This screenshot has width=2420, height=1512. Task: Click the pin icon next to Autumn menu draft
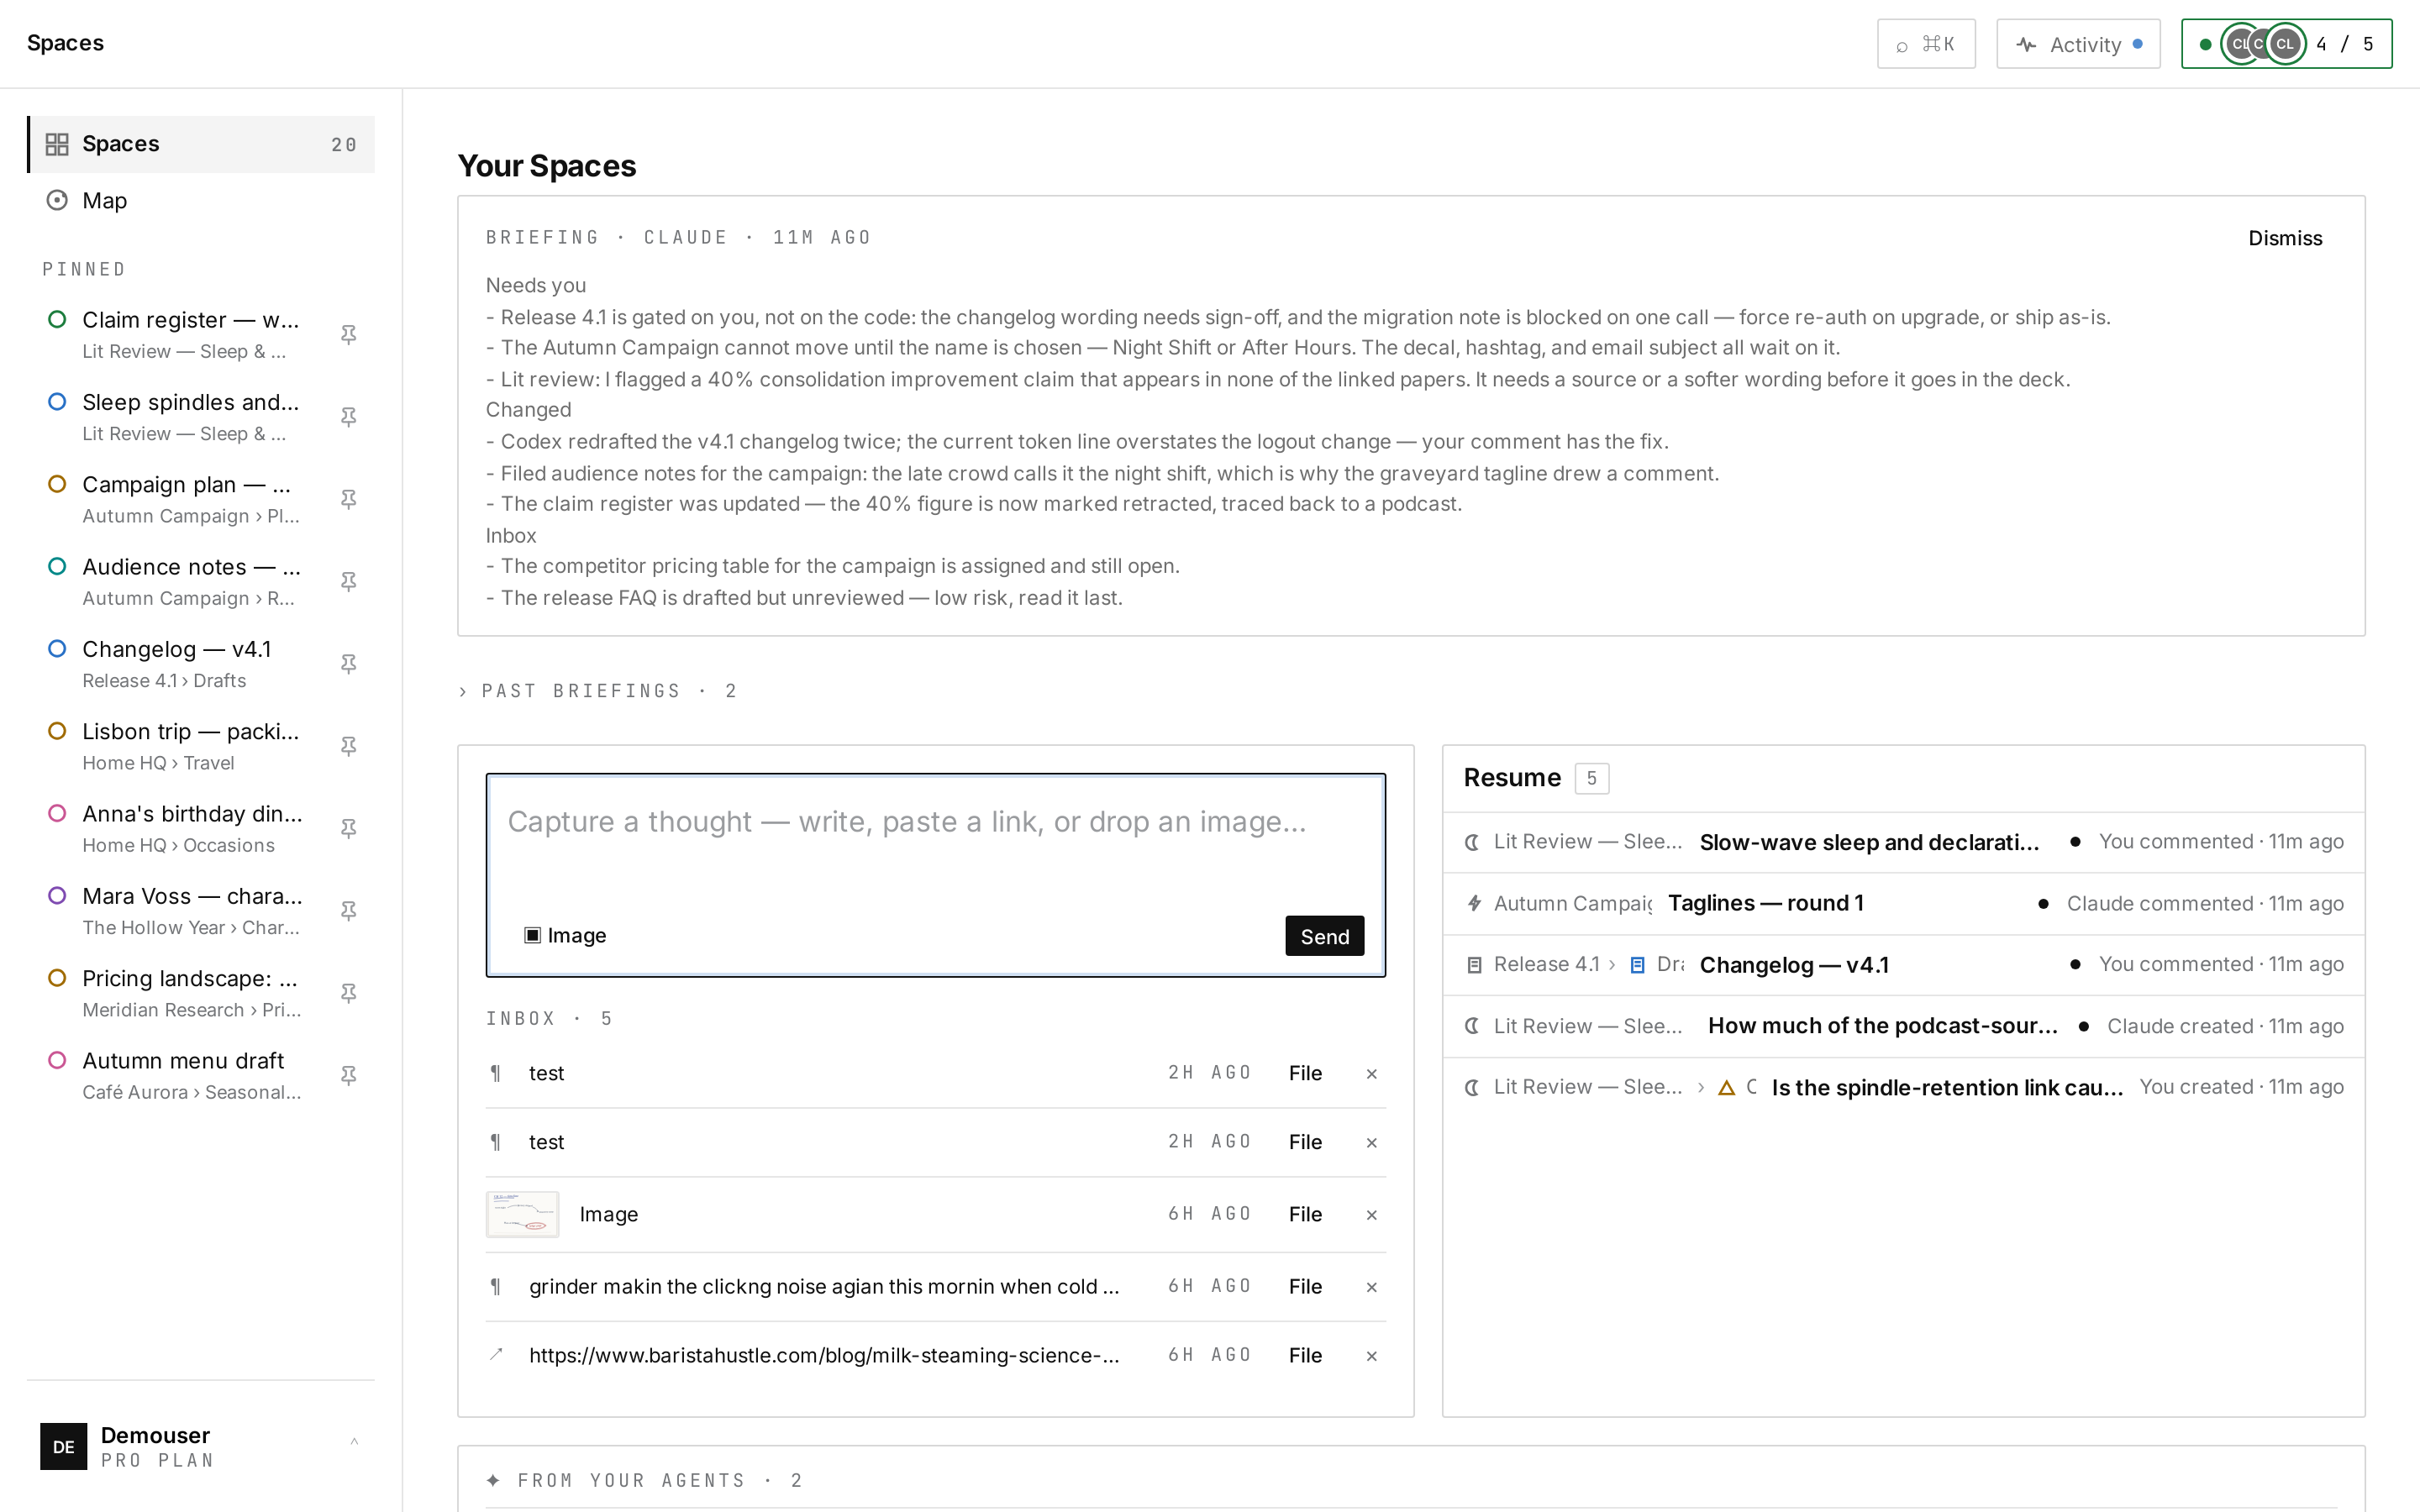(348, 1075)
